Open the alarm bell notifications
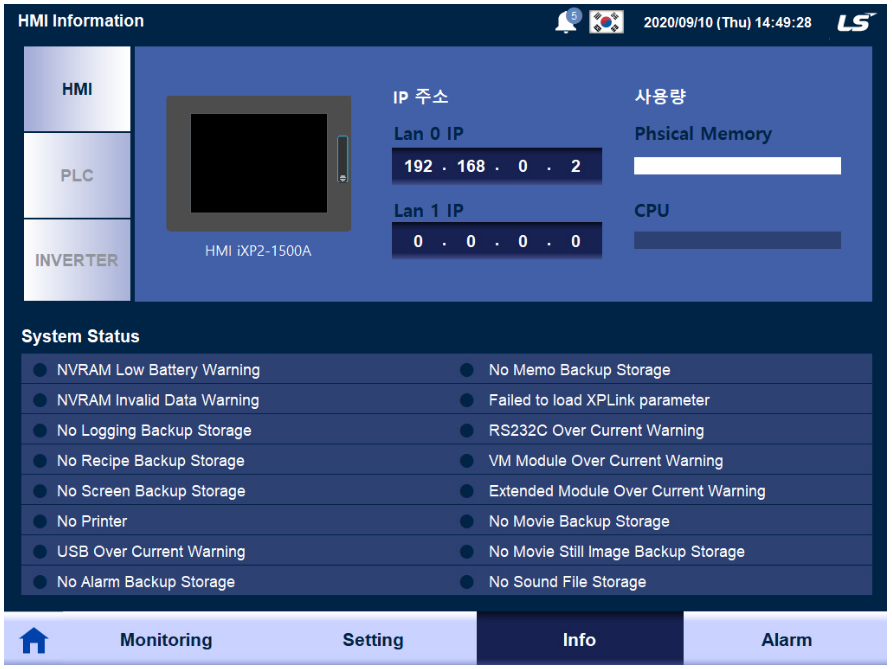Image resolution: width=892 pixels, height=669 pixels. (567, 22)
